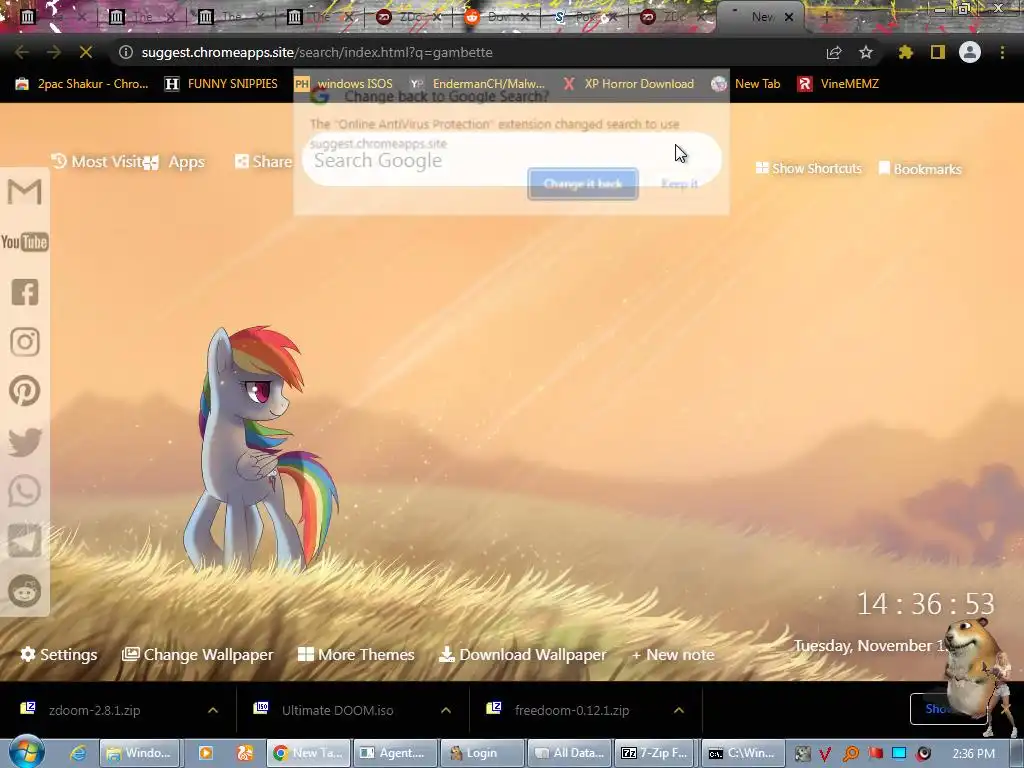Screen dimensions: 1024x768
Task: Expand options for Ultimate DOOM.iso download
Action: click(446, 710)
